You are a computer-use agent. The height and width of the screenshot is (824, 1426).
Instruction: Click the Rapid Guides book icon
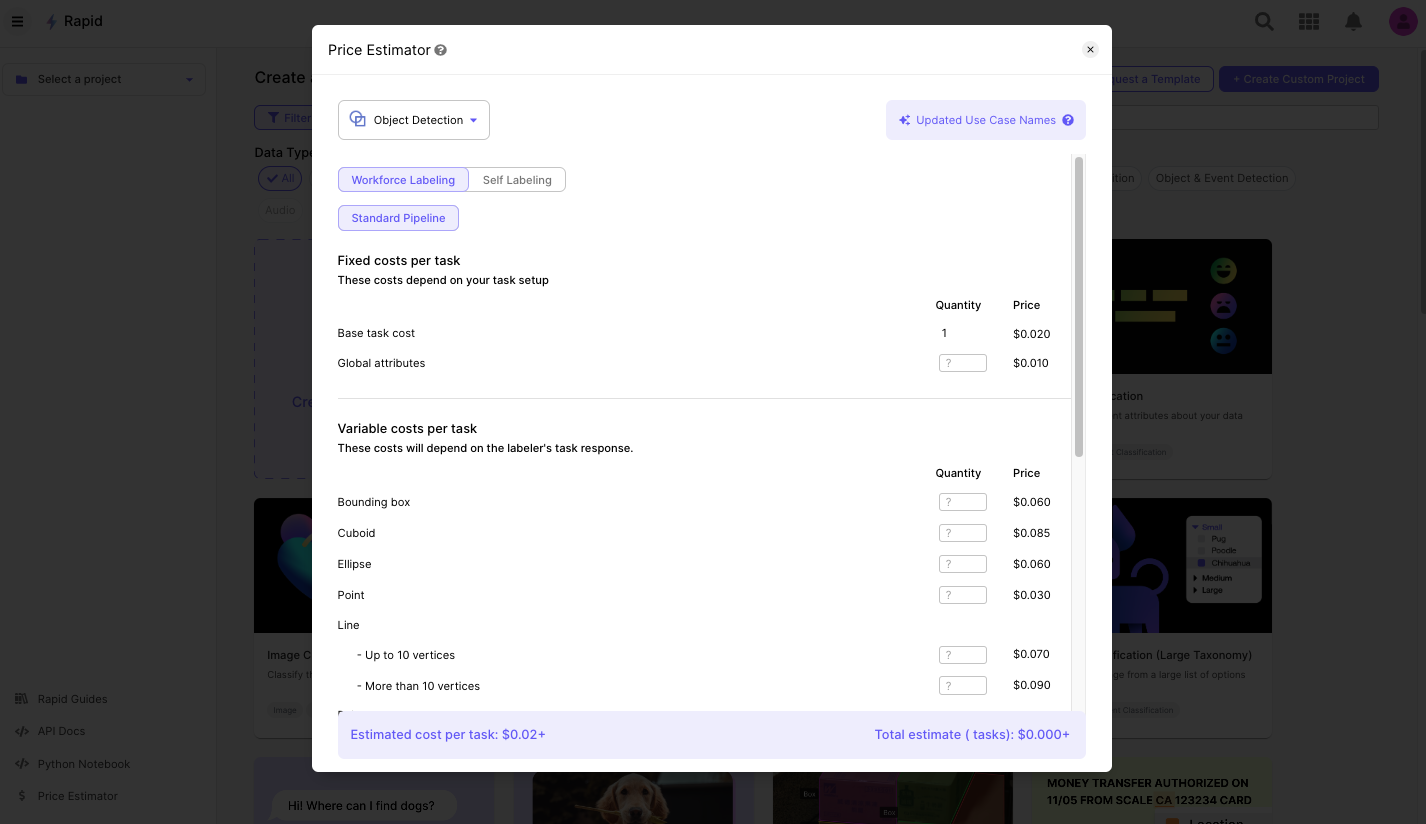pos(22,699)
